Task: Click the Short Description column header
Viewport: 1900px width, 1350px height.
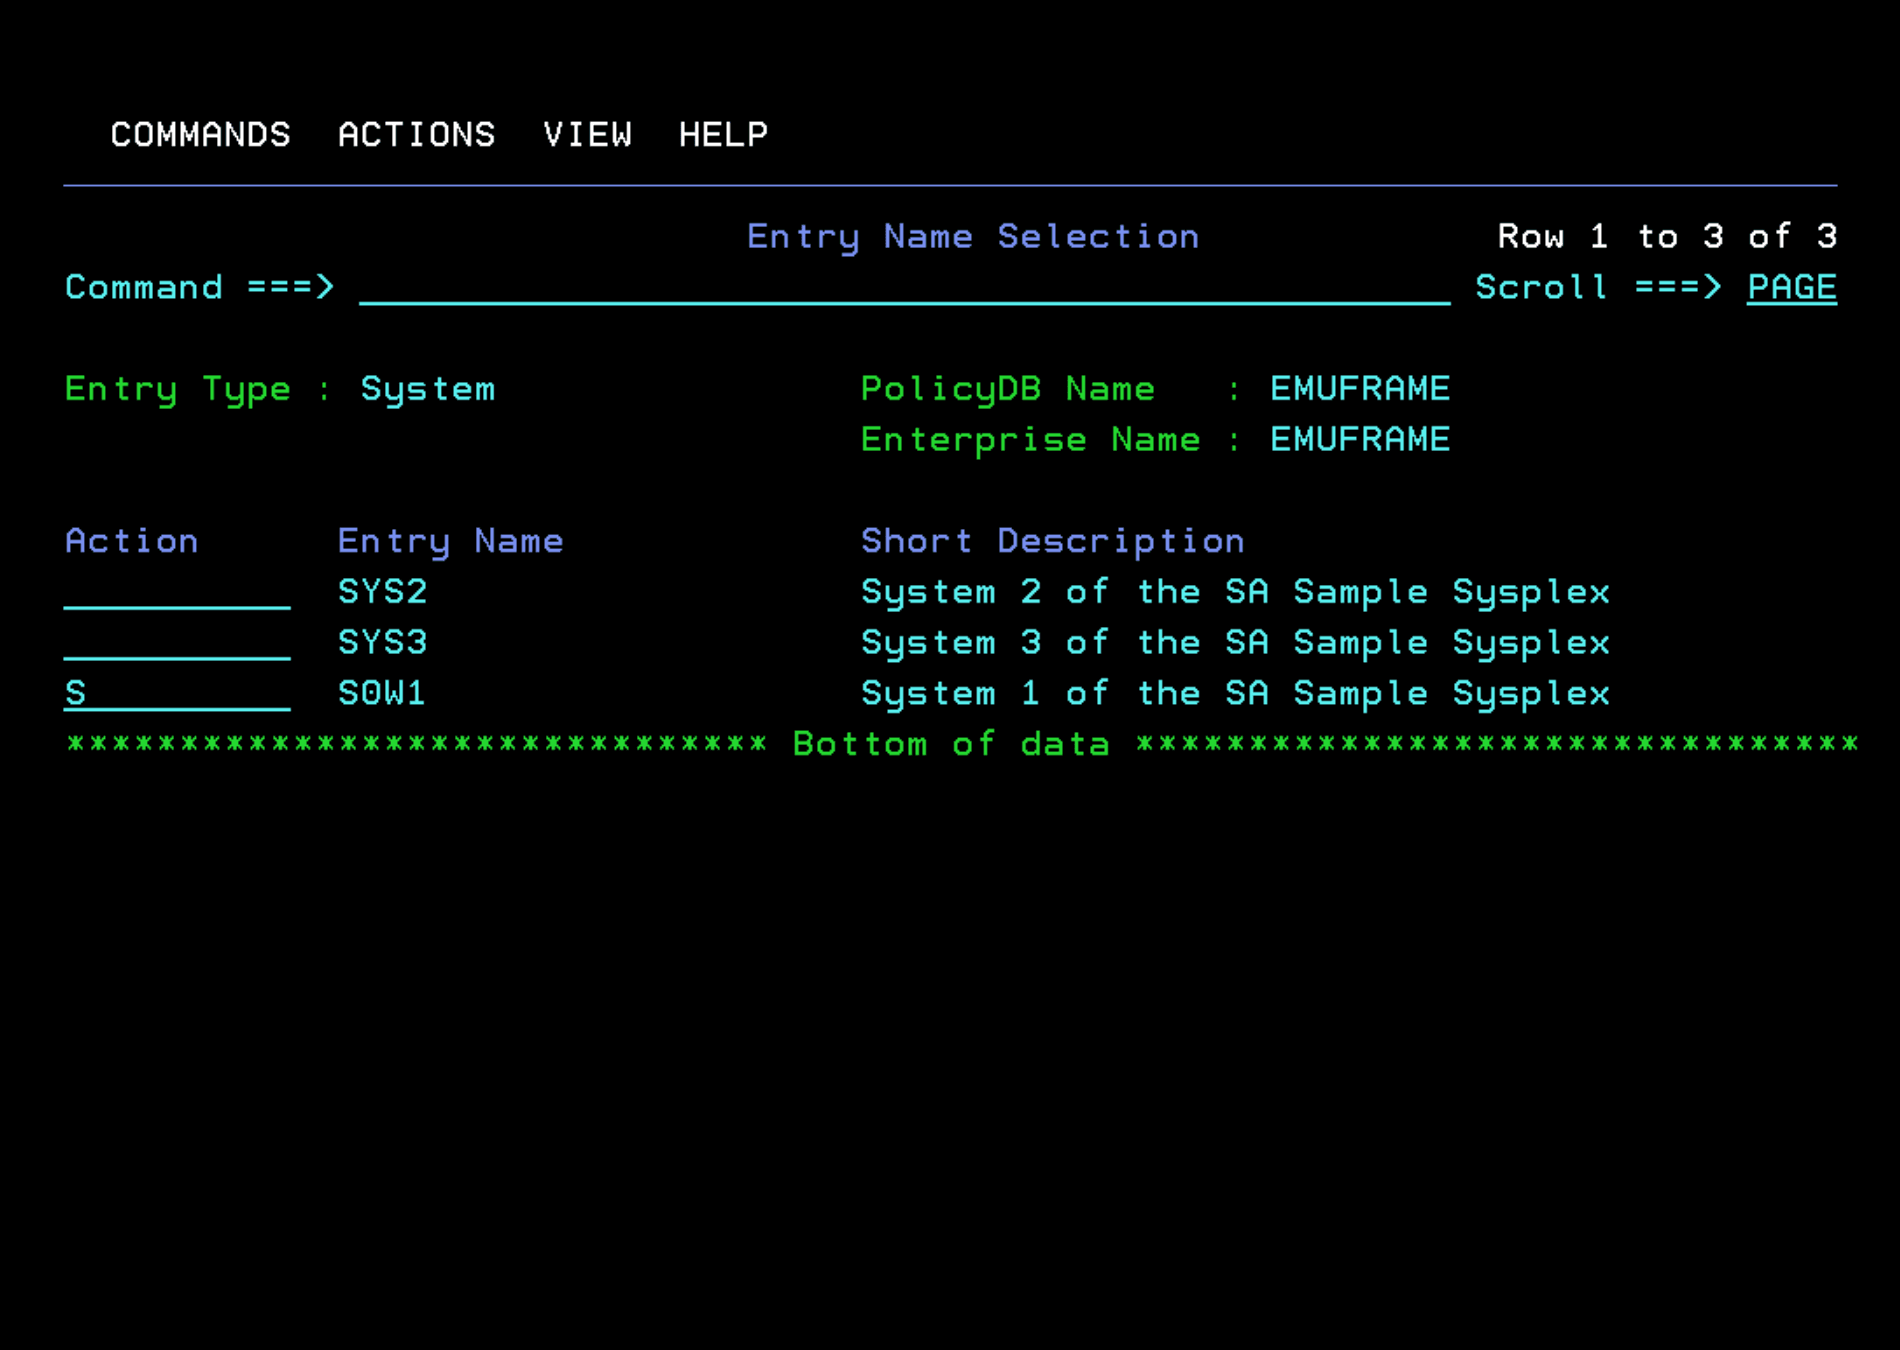Action: [1052, 540]
